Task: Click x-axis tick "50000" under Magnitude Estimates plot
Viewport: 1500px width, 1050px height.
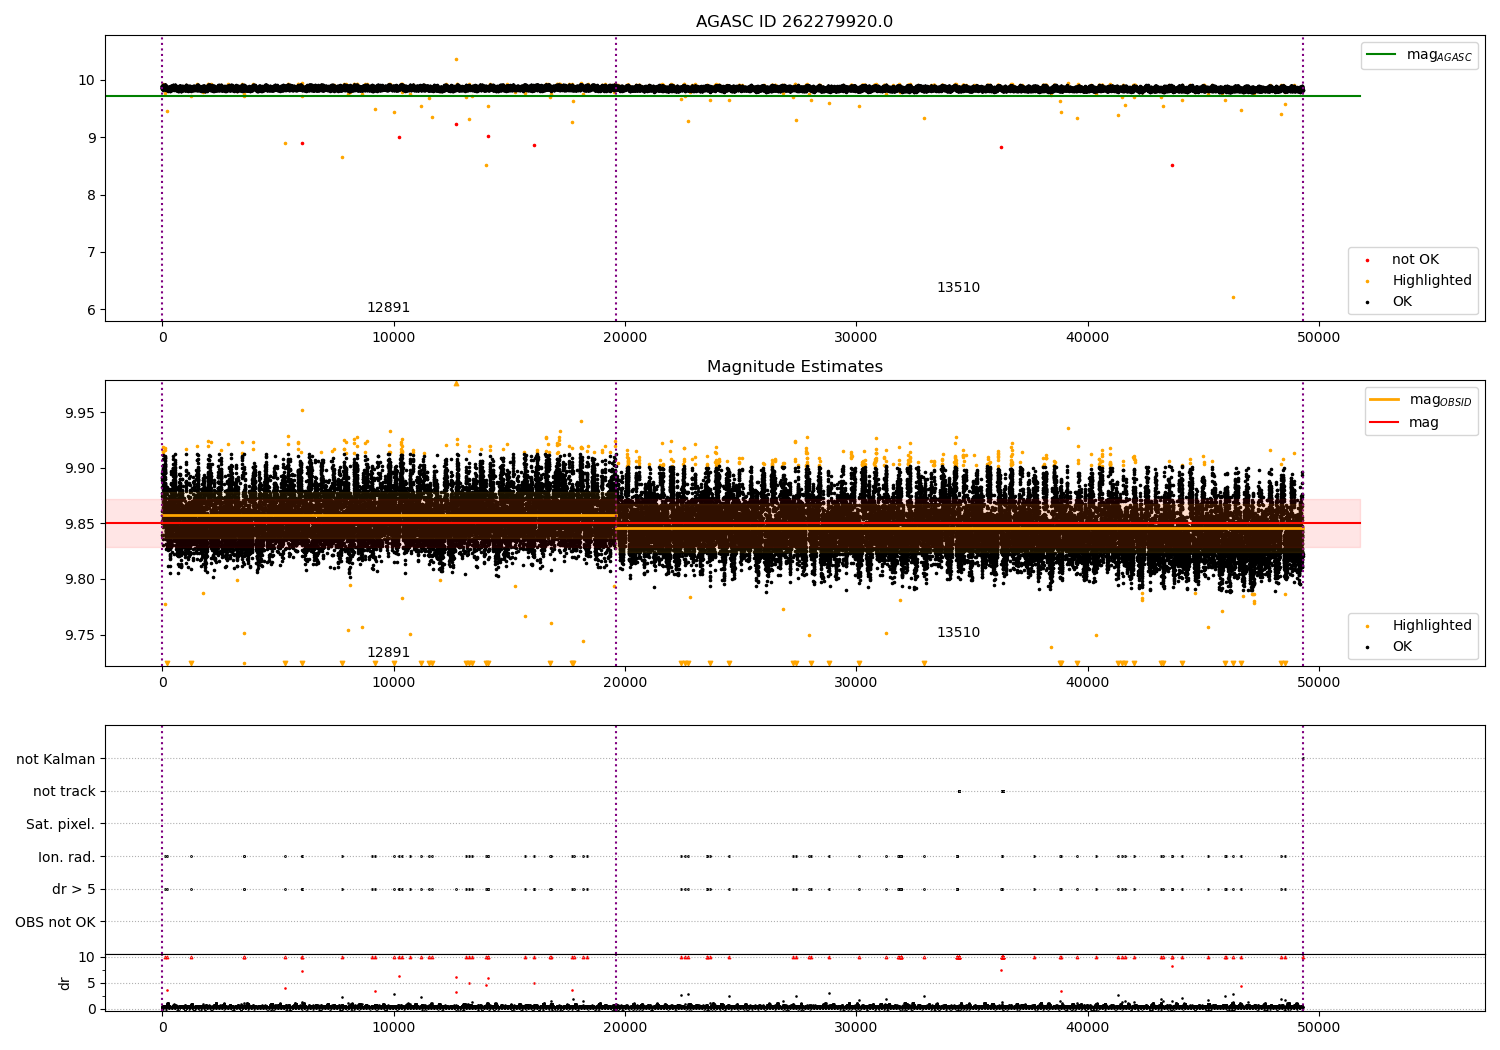Action: pyautogui.click(x=1319, y=683)
